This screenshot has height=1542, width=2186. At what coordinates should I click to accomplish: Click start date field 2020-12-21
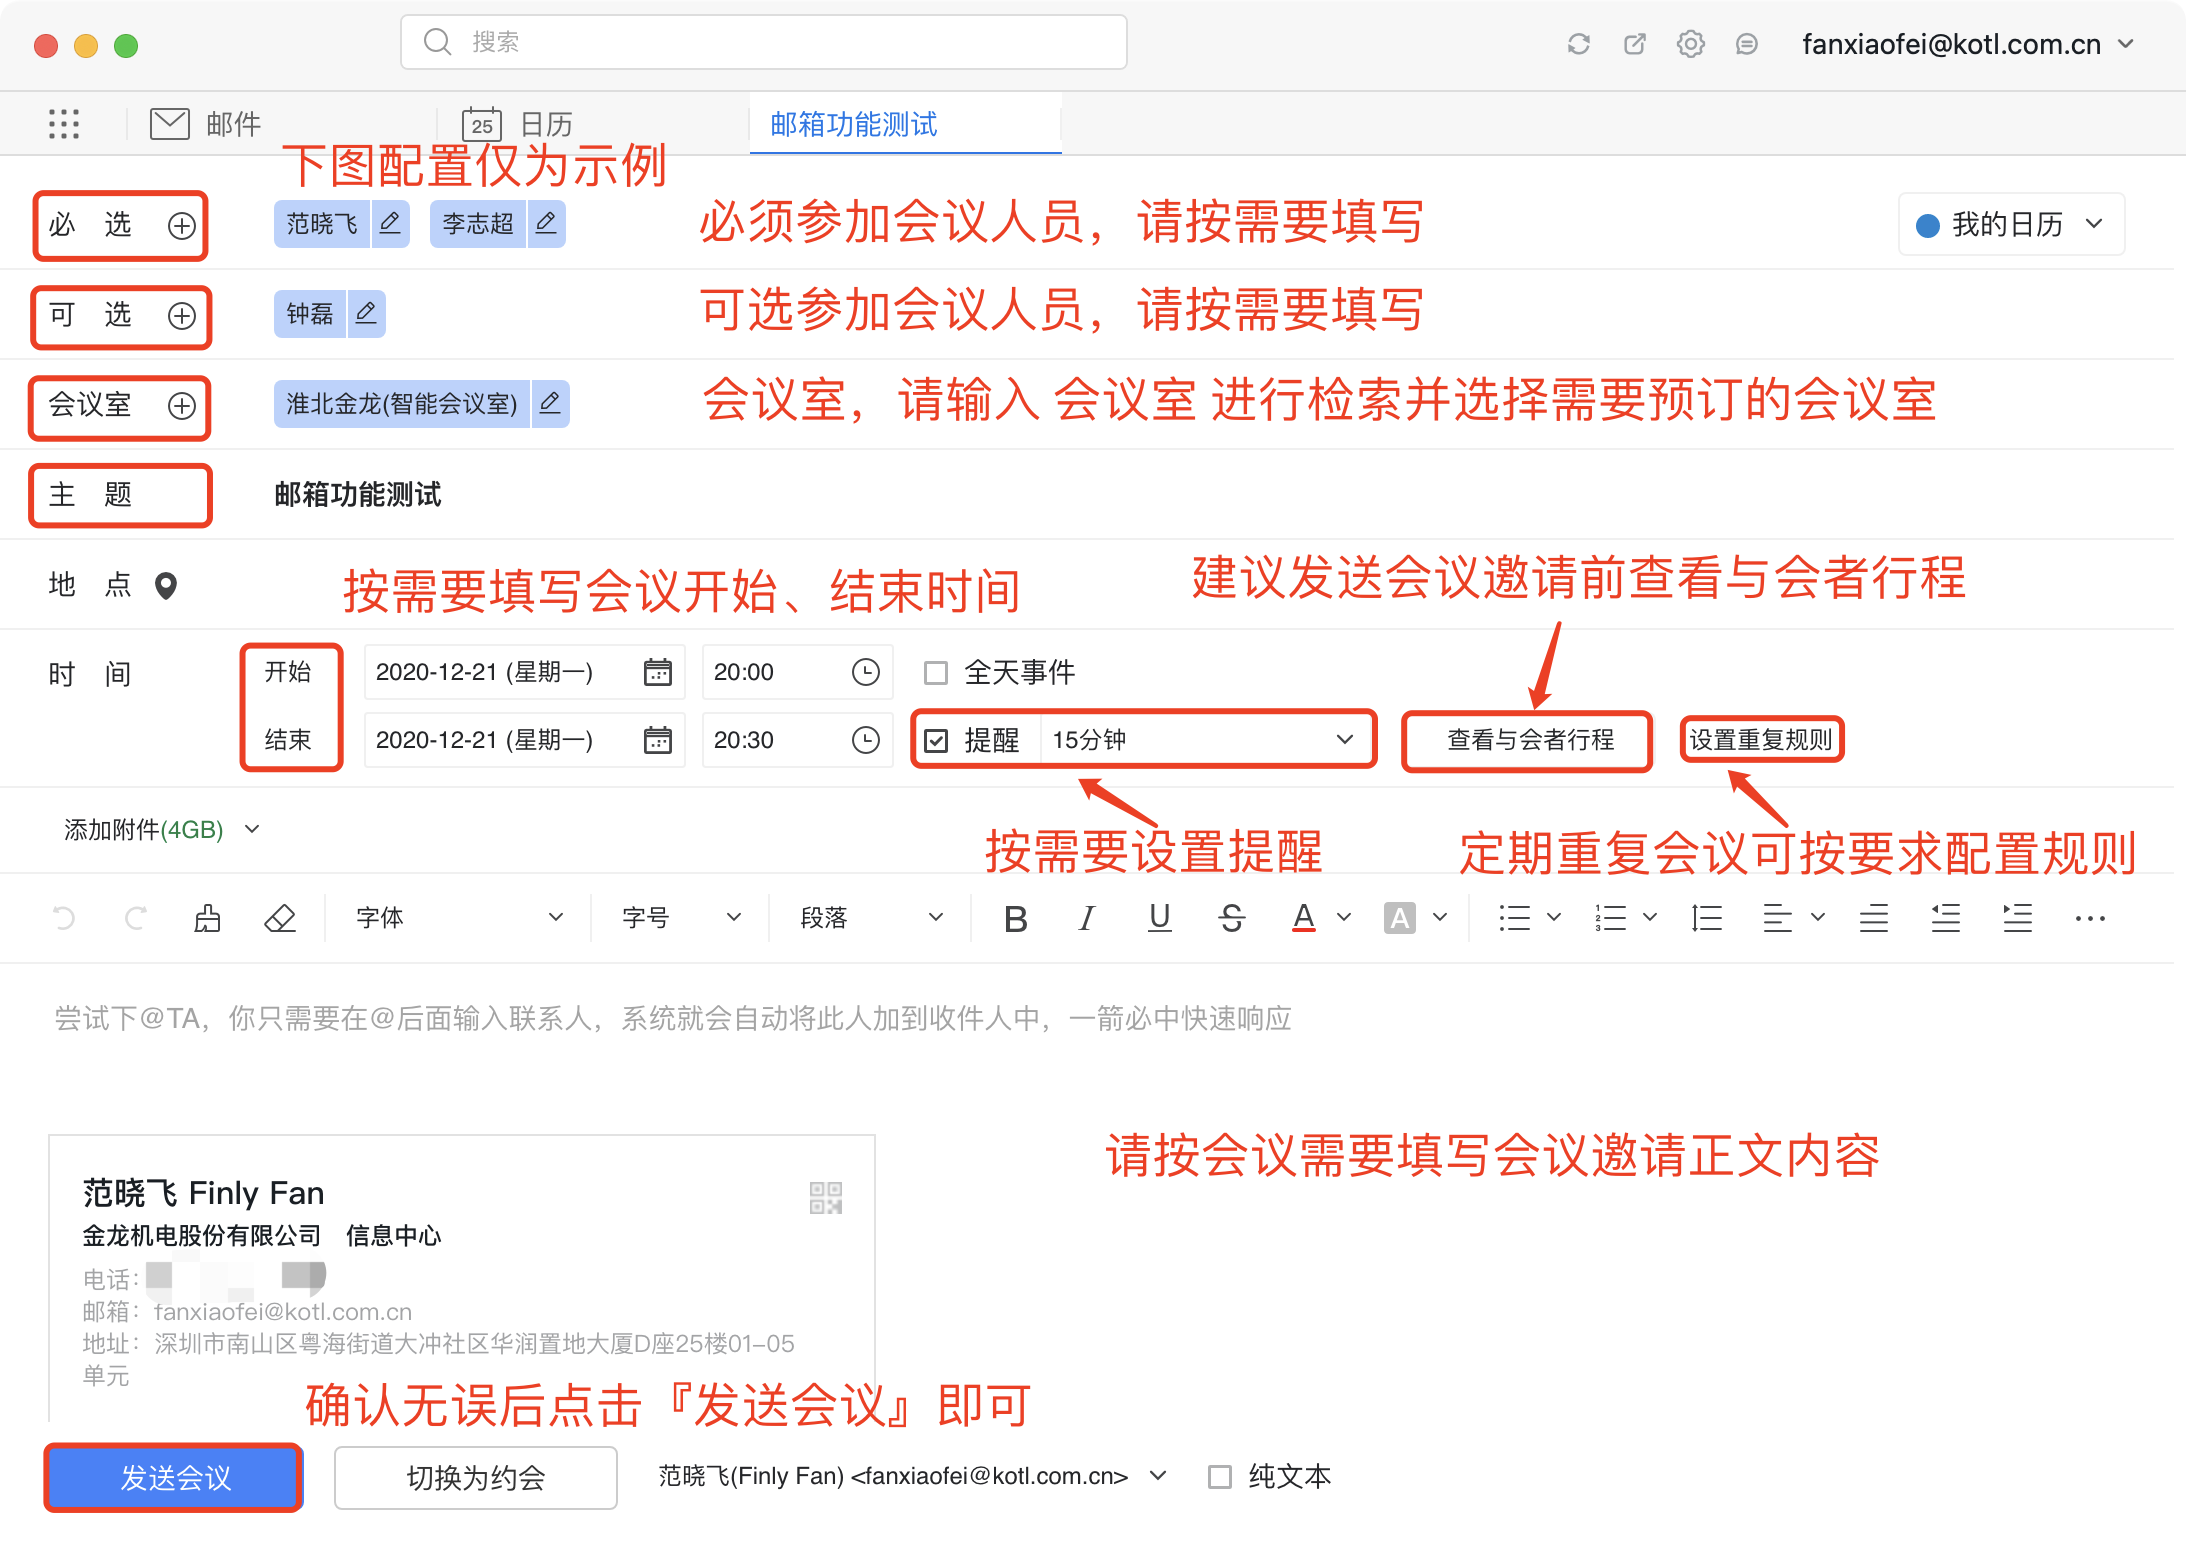pos(524,672)
